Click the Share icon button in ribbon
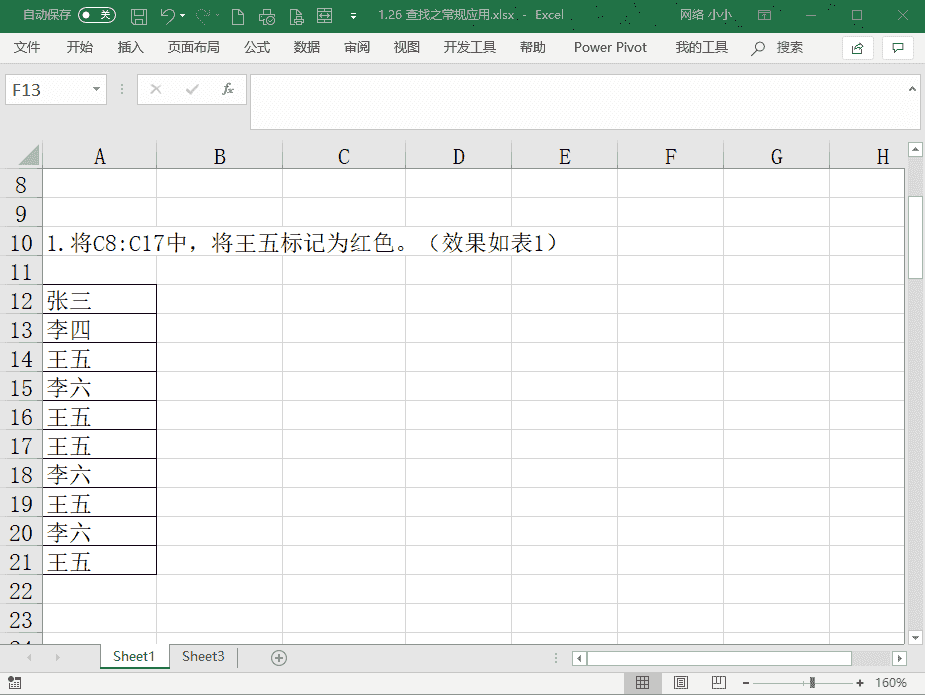Viewport: 925px width, 695px height. pos(857,48)
